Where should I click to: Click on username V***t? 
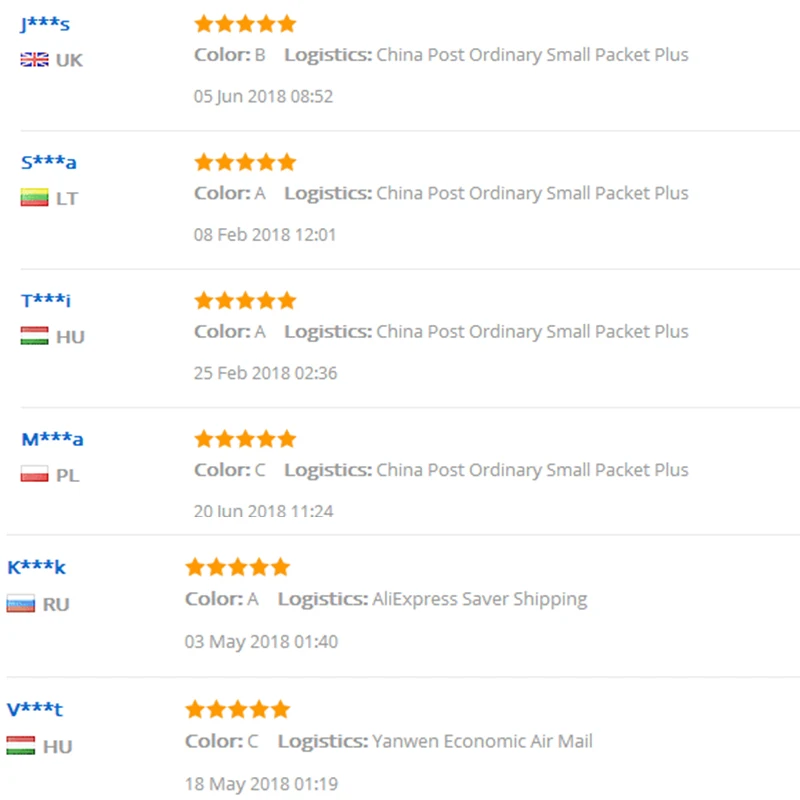(x=35, y=710)
